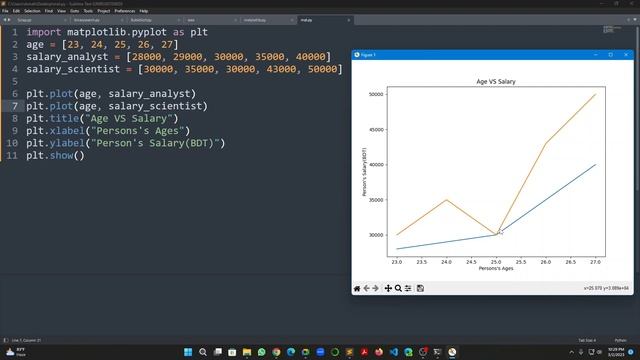Viewport: 640px width, 360px height.
Task: Click the blue analyst salary line end
Action: pos(596,164)
